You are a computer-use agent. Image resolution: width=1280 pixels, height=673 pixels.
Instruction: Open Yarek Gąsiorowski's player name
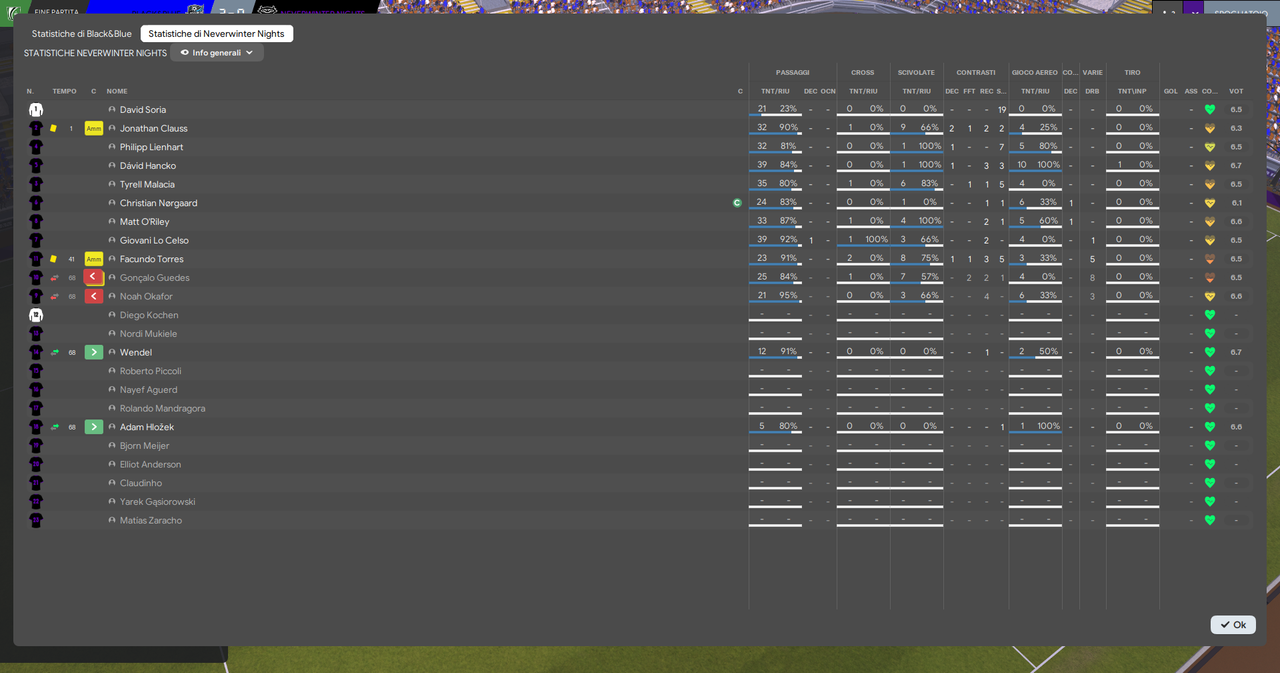[158, 502]
